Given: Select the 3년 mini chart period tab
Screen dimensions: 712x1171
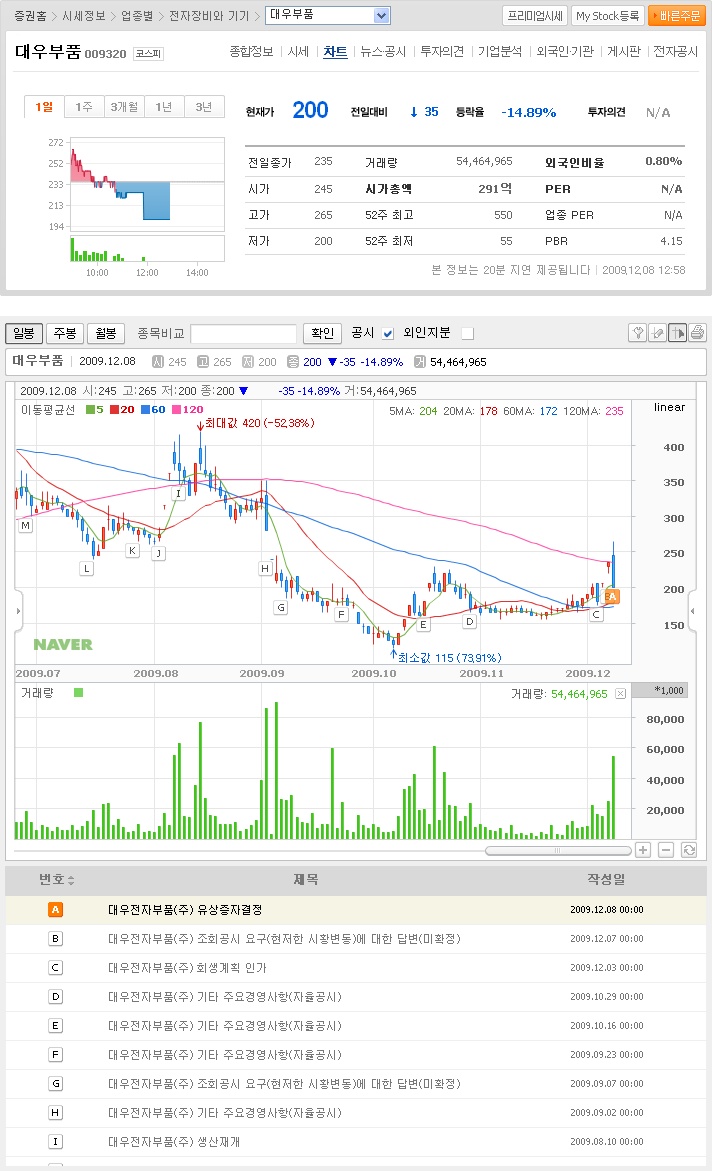Looking at the screenshot, I should click(x=204, y=107).
